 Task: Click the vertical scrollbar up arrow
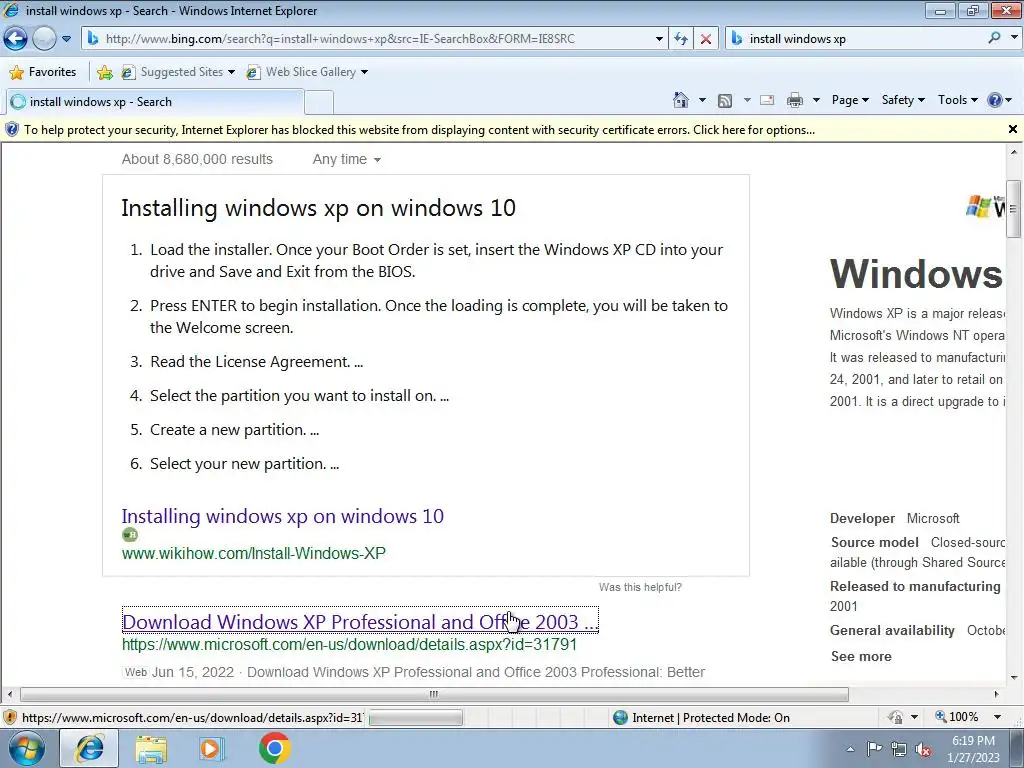coord(1013,152)
